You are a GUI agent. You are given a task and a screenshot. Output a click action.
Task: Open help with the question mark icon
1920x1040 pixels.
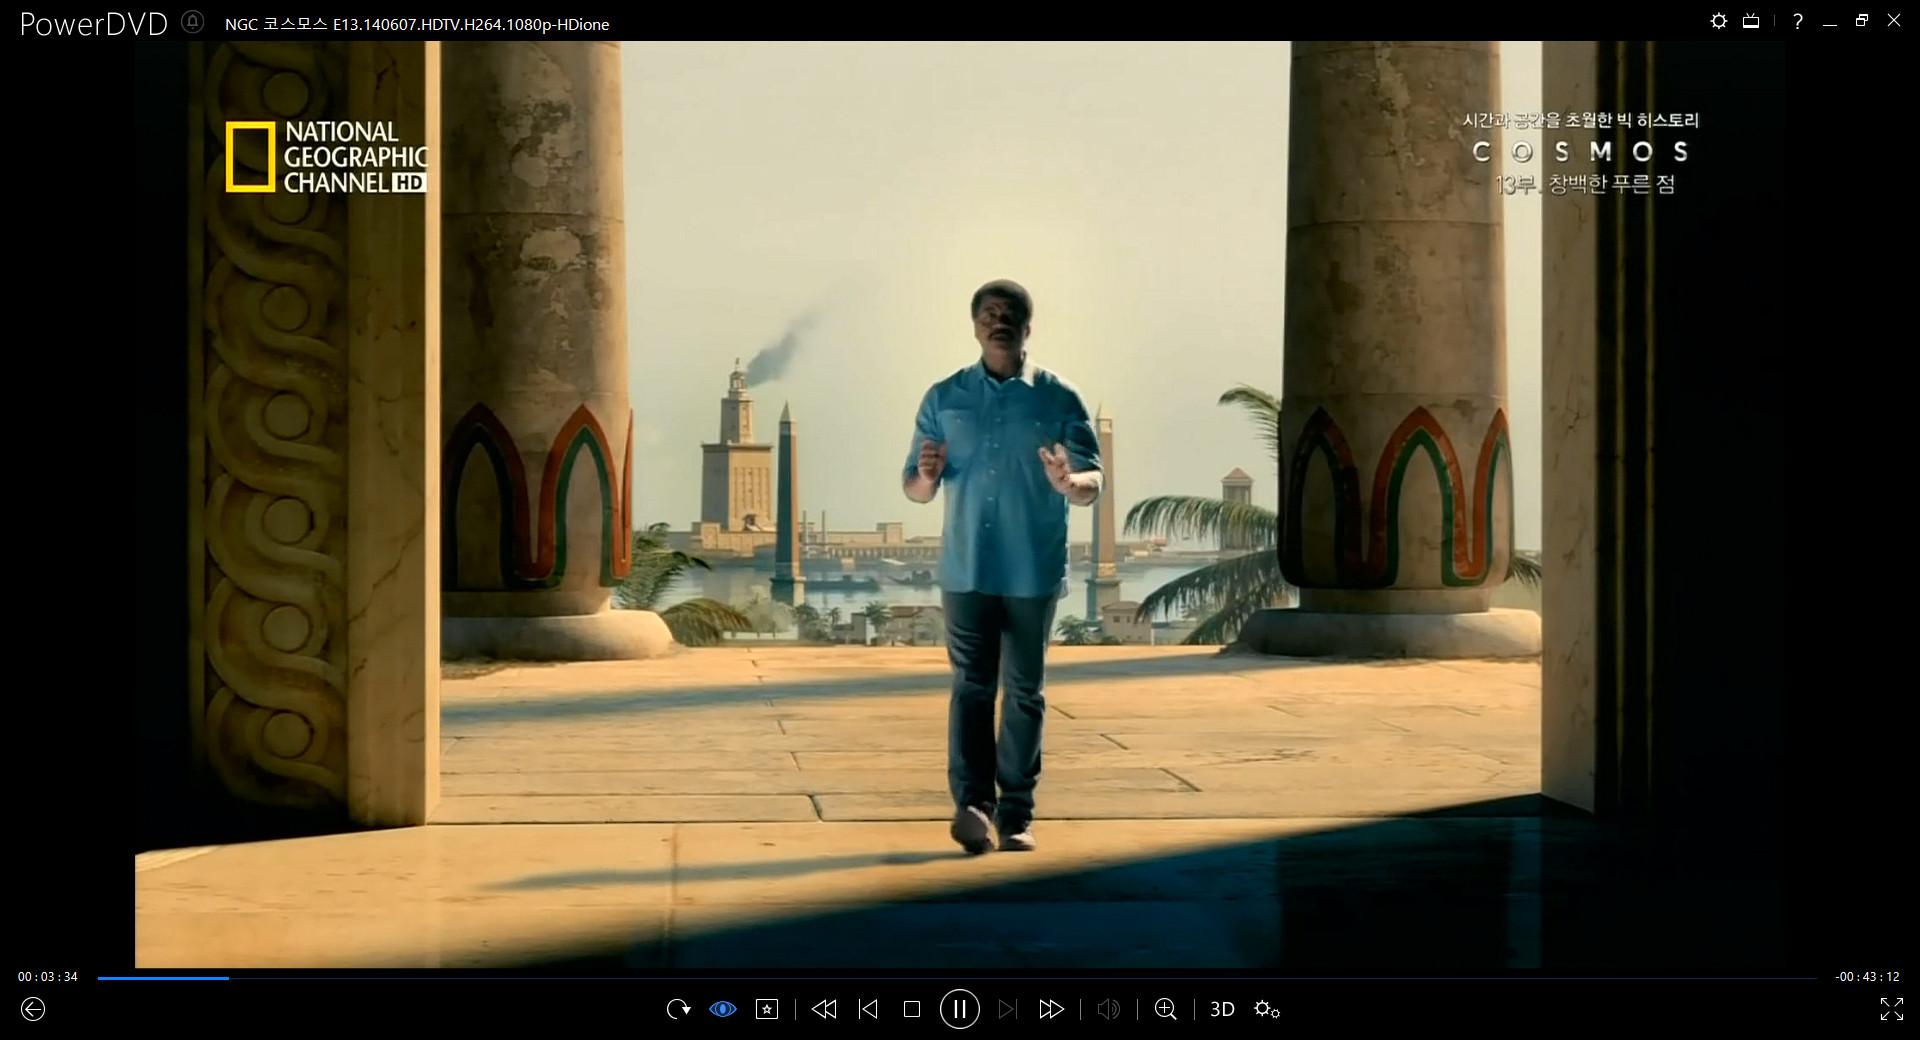point(1798,21)
